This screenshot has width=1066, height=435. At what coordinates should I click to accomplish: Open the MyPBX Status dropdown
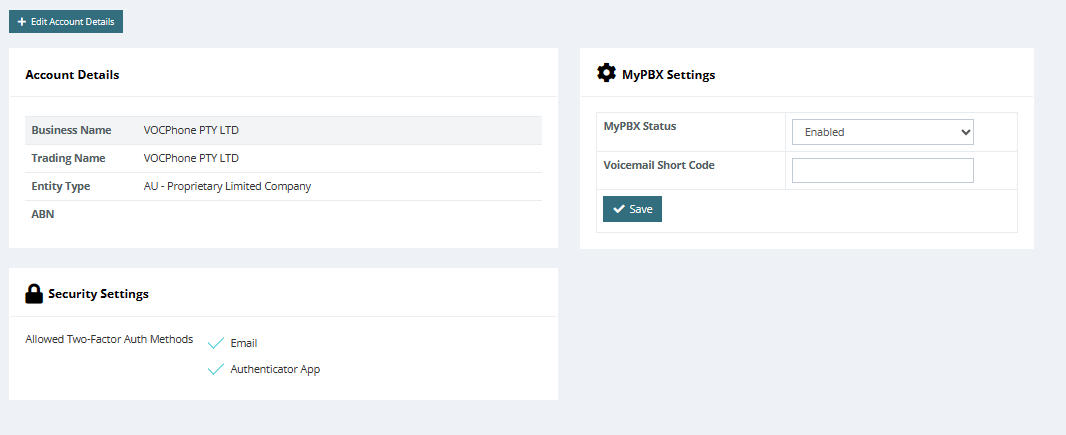[x=882, y=132]
